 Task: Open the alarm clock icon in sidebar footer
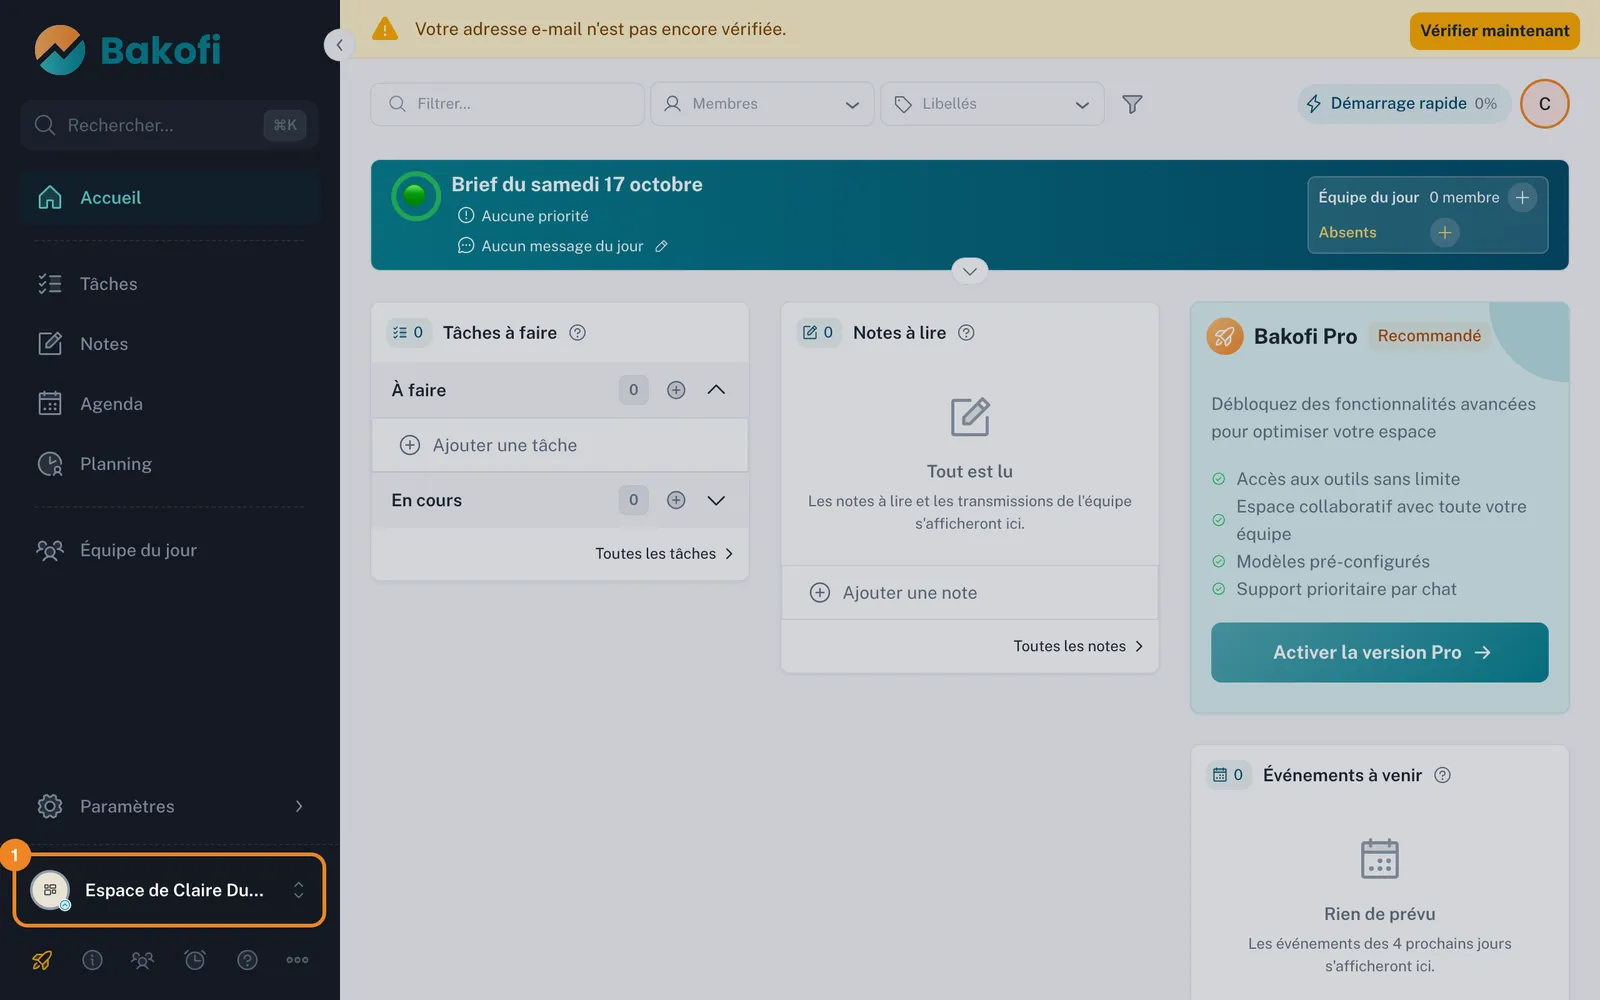195,960
